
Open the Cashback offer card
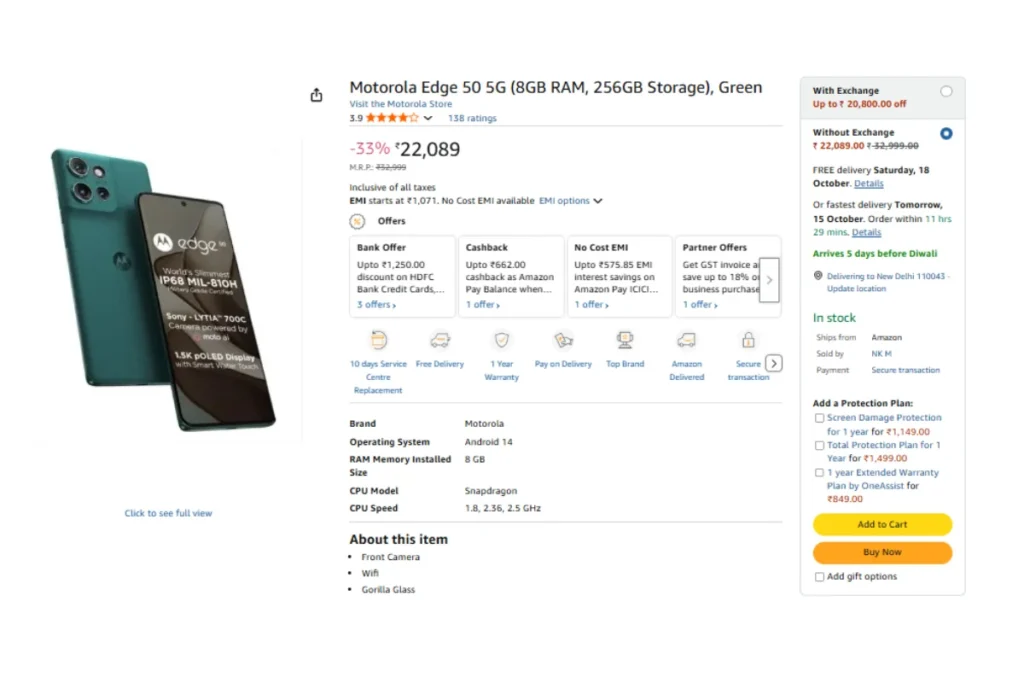(x=510, y=276)
